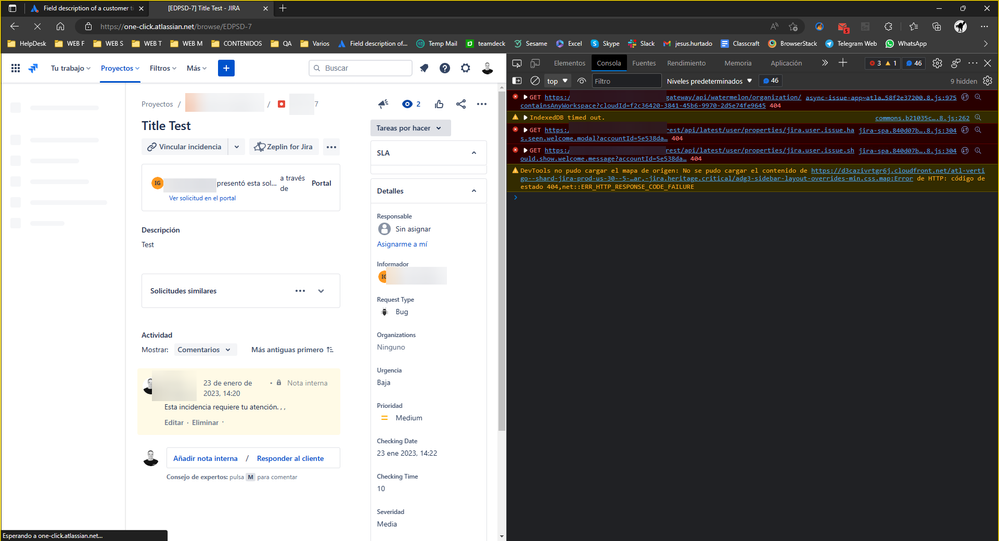Open DevTools customize three-dot menu
The width and height of the screenshot is (999, 541).
[972, 63]
